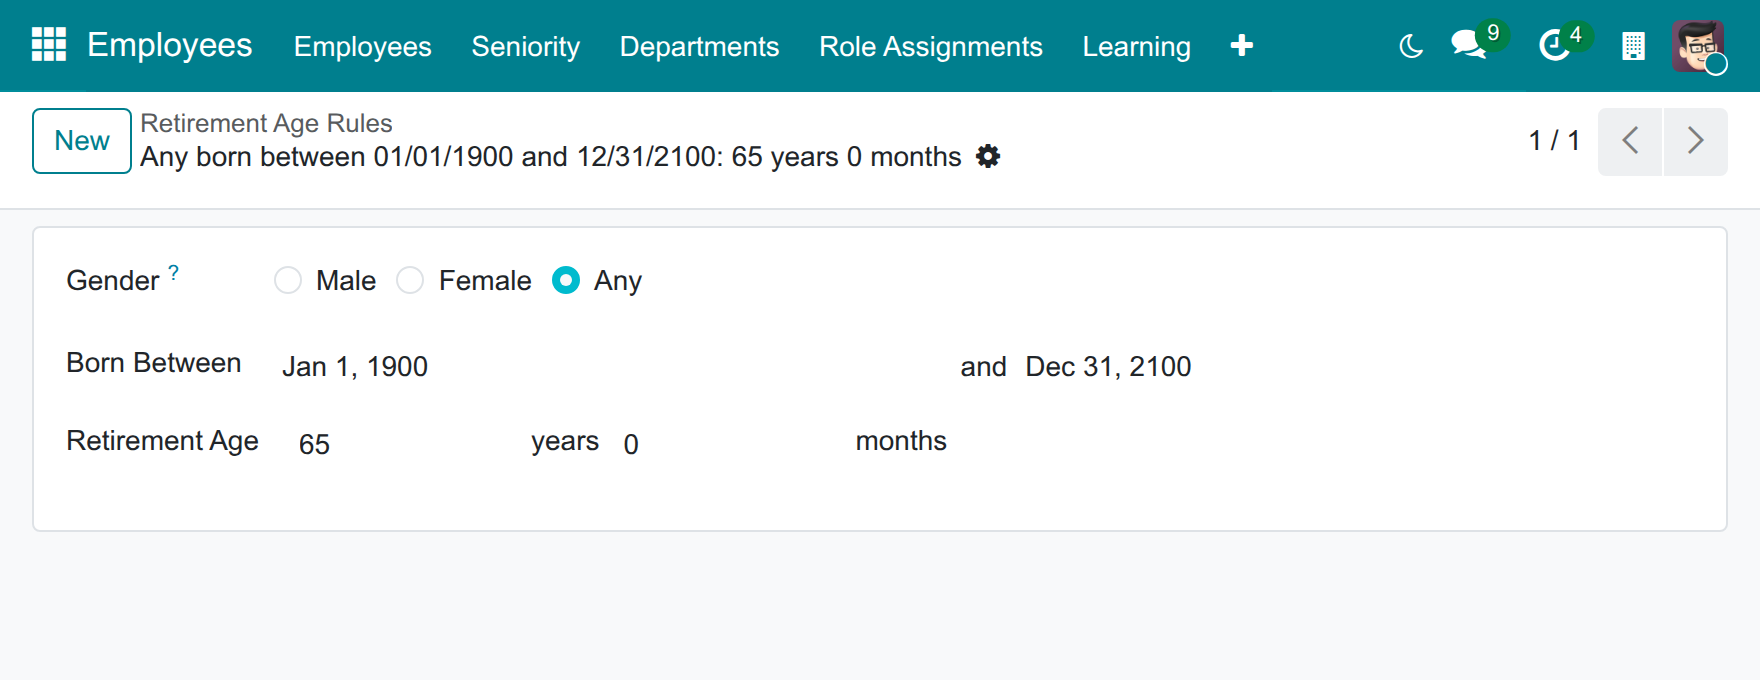The image size is (1760, 680).
Task: Open the activities clock icon
Action: (x=1554, y=45)
